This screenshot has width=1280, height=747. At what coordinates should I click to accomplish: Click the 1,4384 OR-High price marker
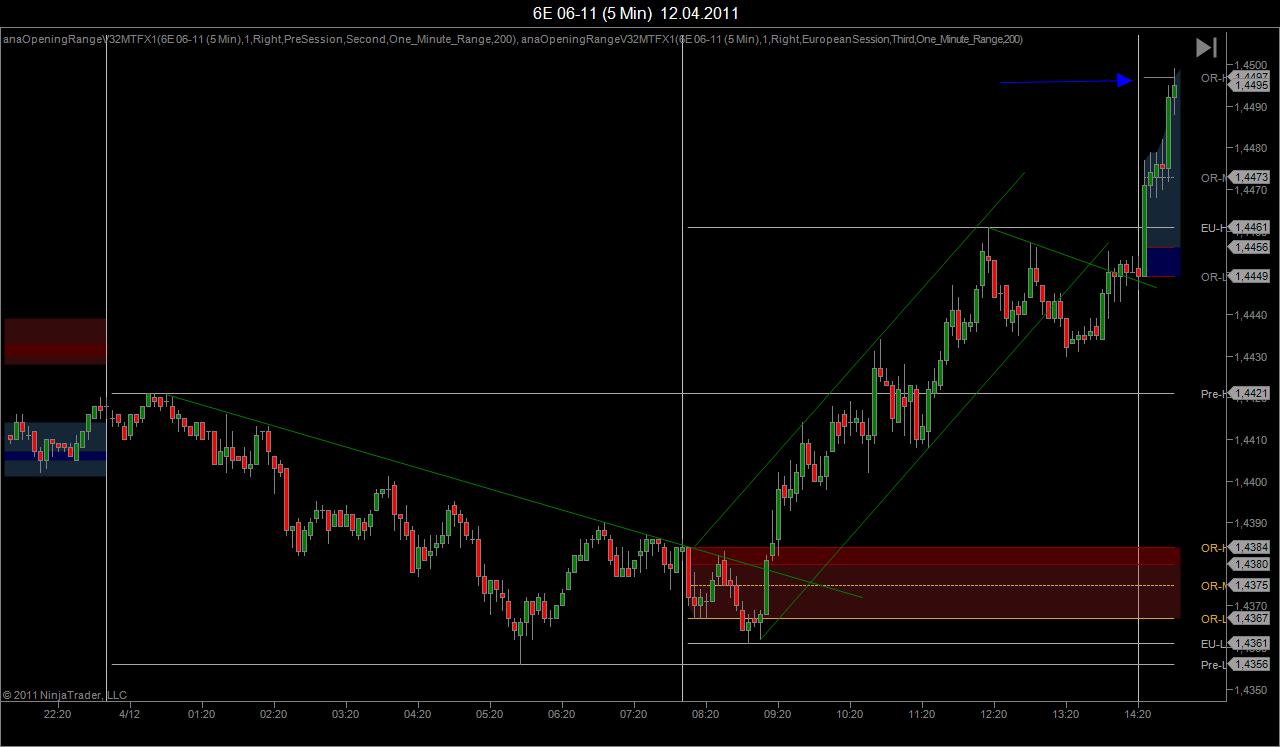tap(1250, 547)
